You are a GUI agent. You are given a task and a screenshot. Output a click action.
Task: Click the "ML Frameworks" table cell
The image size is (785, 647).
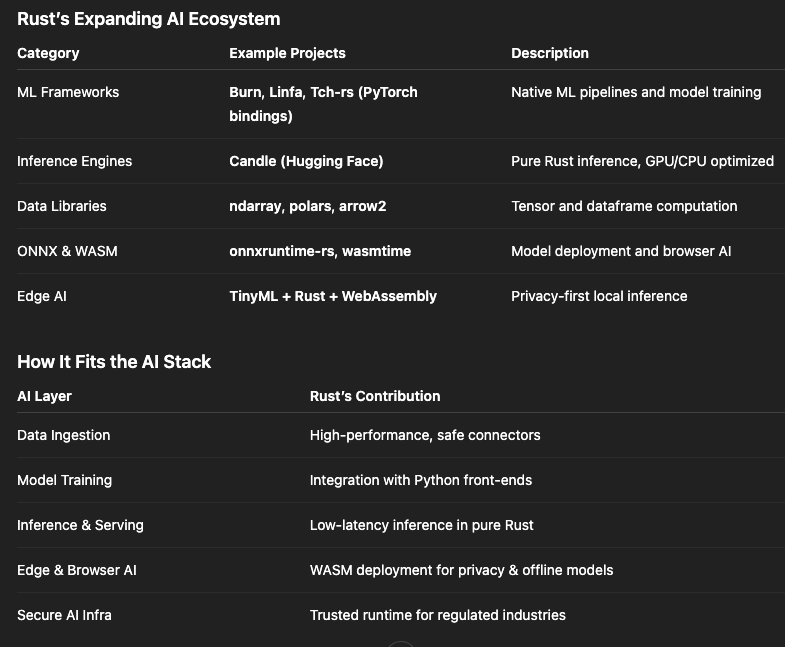point(68,92)
